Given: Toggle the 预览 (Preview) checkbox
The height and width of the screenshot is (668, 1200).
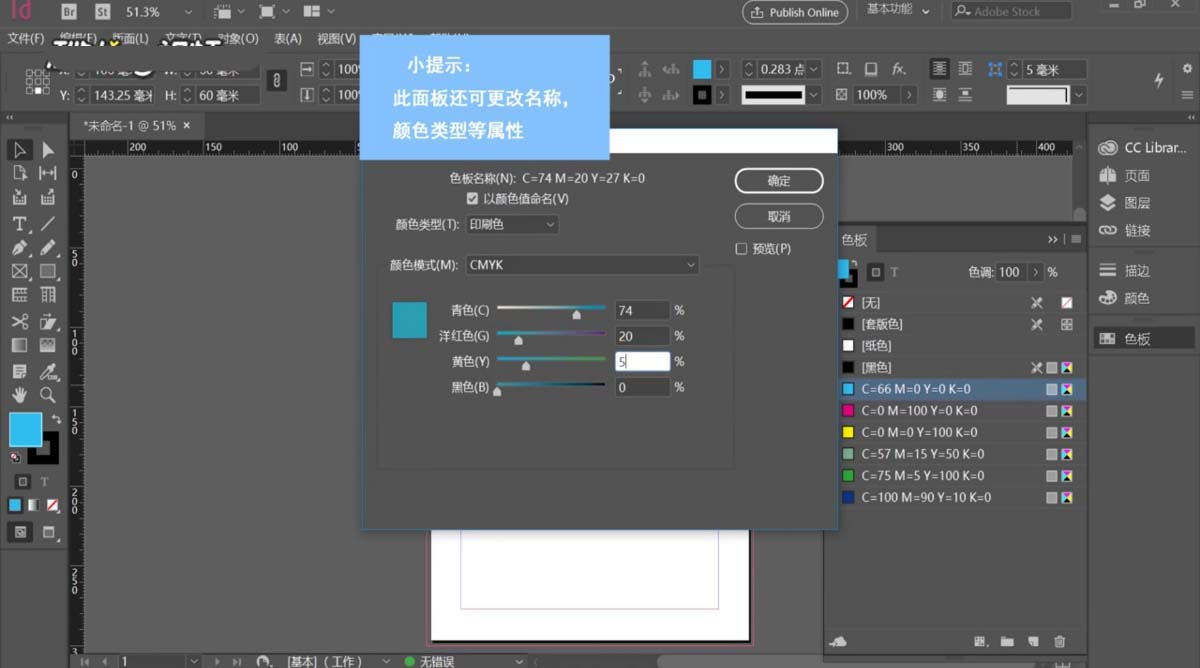Looking at the screenshot, I should (741, 248).
